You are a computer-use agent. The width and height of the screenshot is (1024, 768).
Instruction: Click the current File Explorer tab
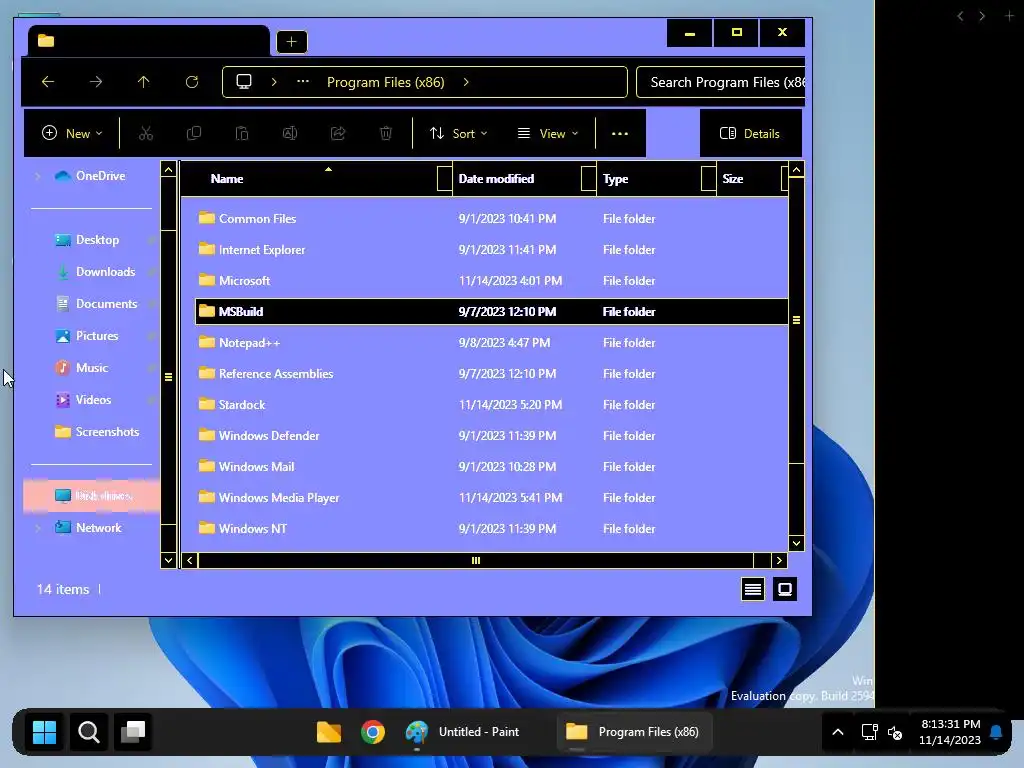tap(149, 41)
